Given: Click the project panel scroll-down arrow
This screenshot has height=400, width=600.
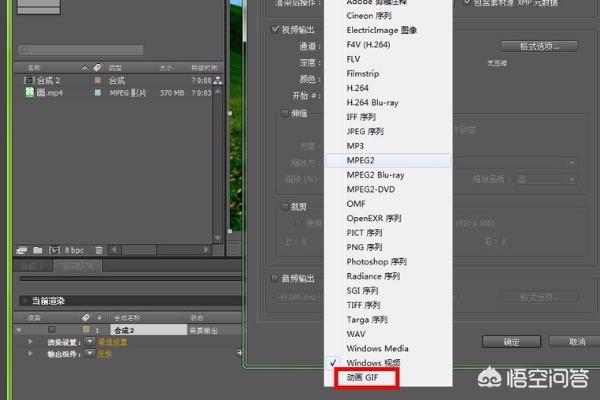Looking at the screenshot, I should tap(218, 238).
